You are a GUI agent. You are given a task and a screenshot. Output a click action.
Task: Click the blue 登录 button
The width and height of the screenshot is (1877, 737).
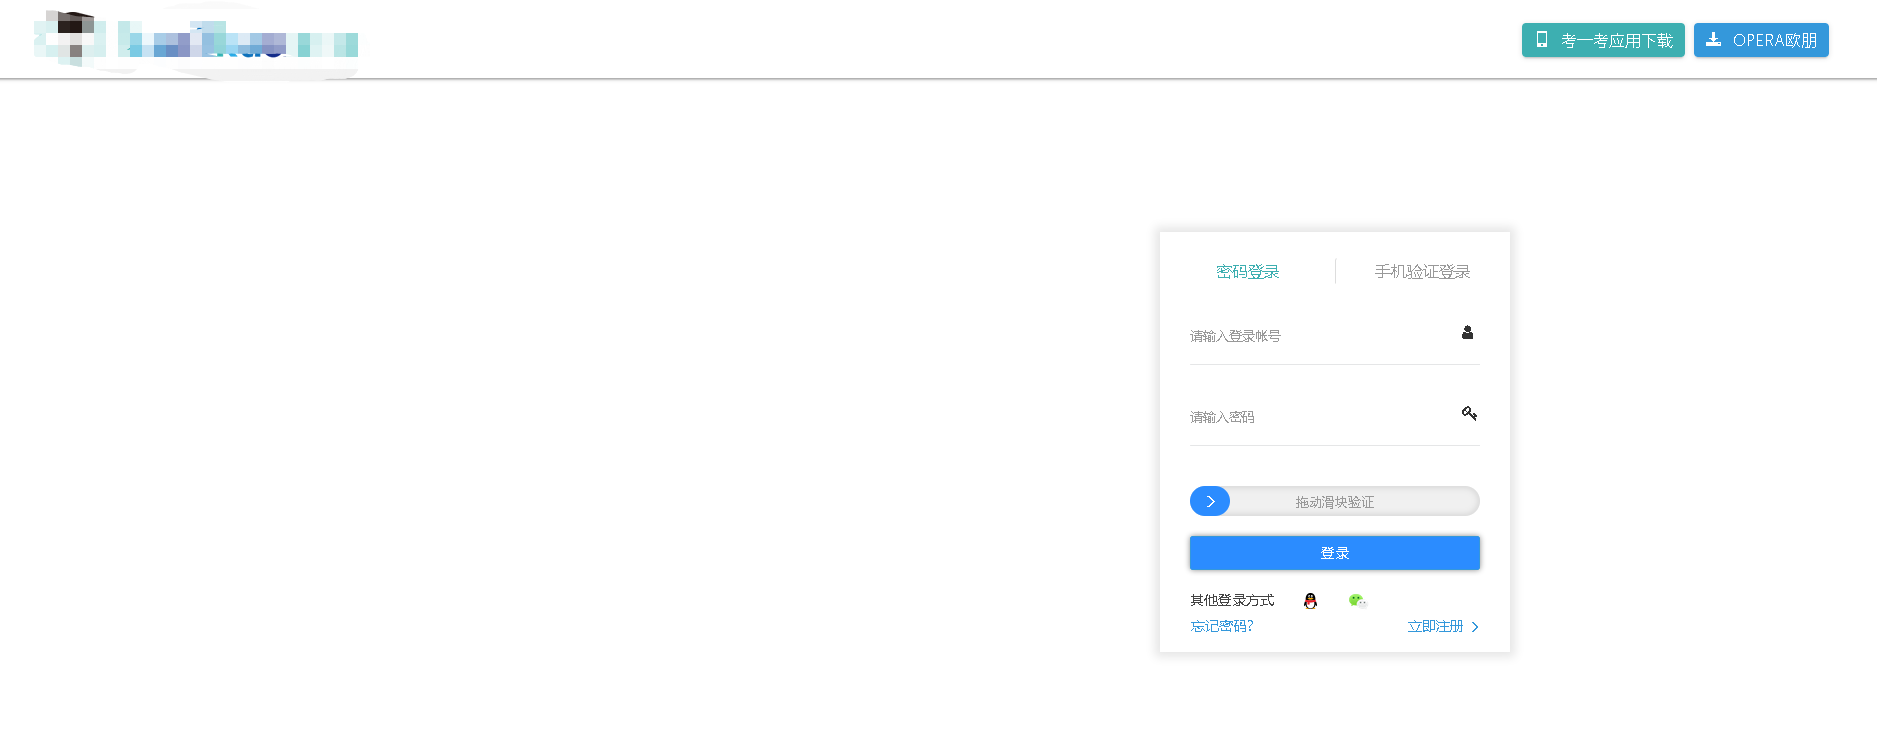pos(1335,553)
